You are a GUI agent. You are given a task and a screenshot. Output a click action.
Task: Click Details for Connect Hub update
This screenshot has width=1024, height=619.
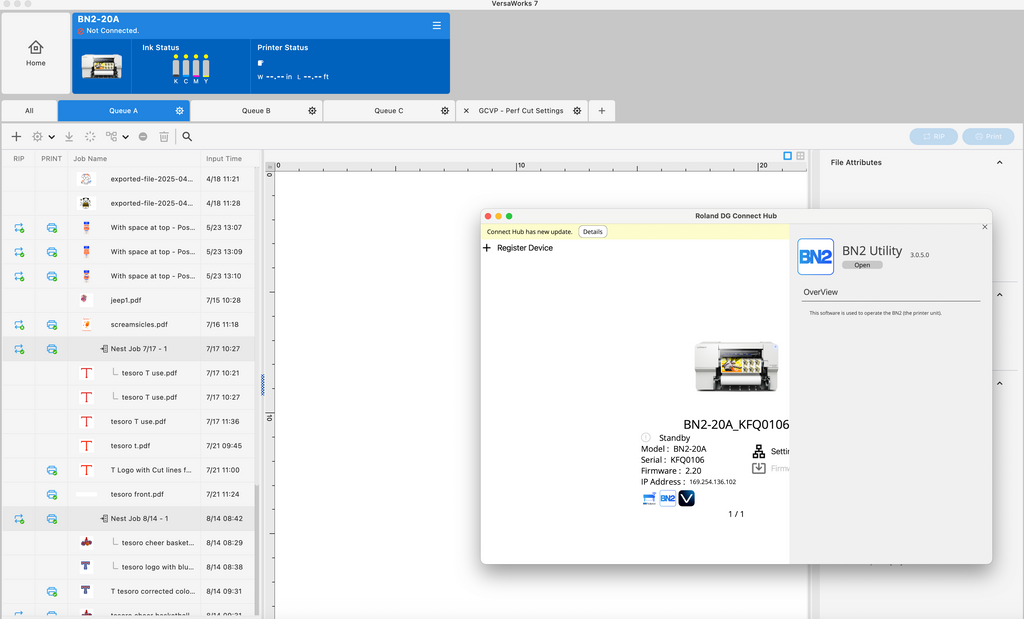tap(592, 232)
